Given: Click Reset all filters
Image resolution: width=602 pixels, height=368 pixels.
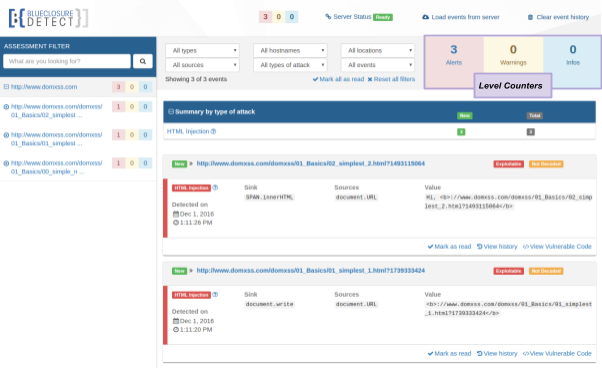Looking at the screenshot, I should pos(391,79).
